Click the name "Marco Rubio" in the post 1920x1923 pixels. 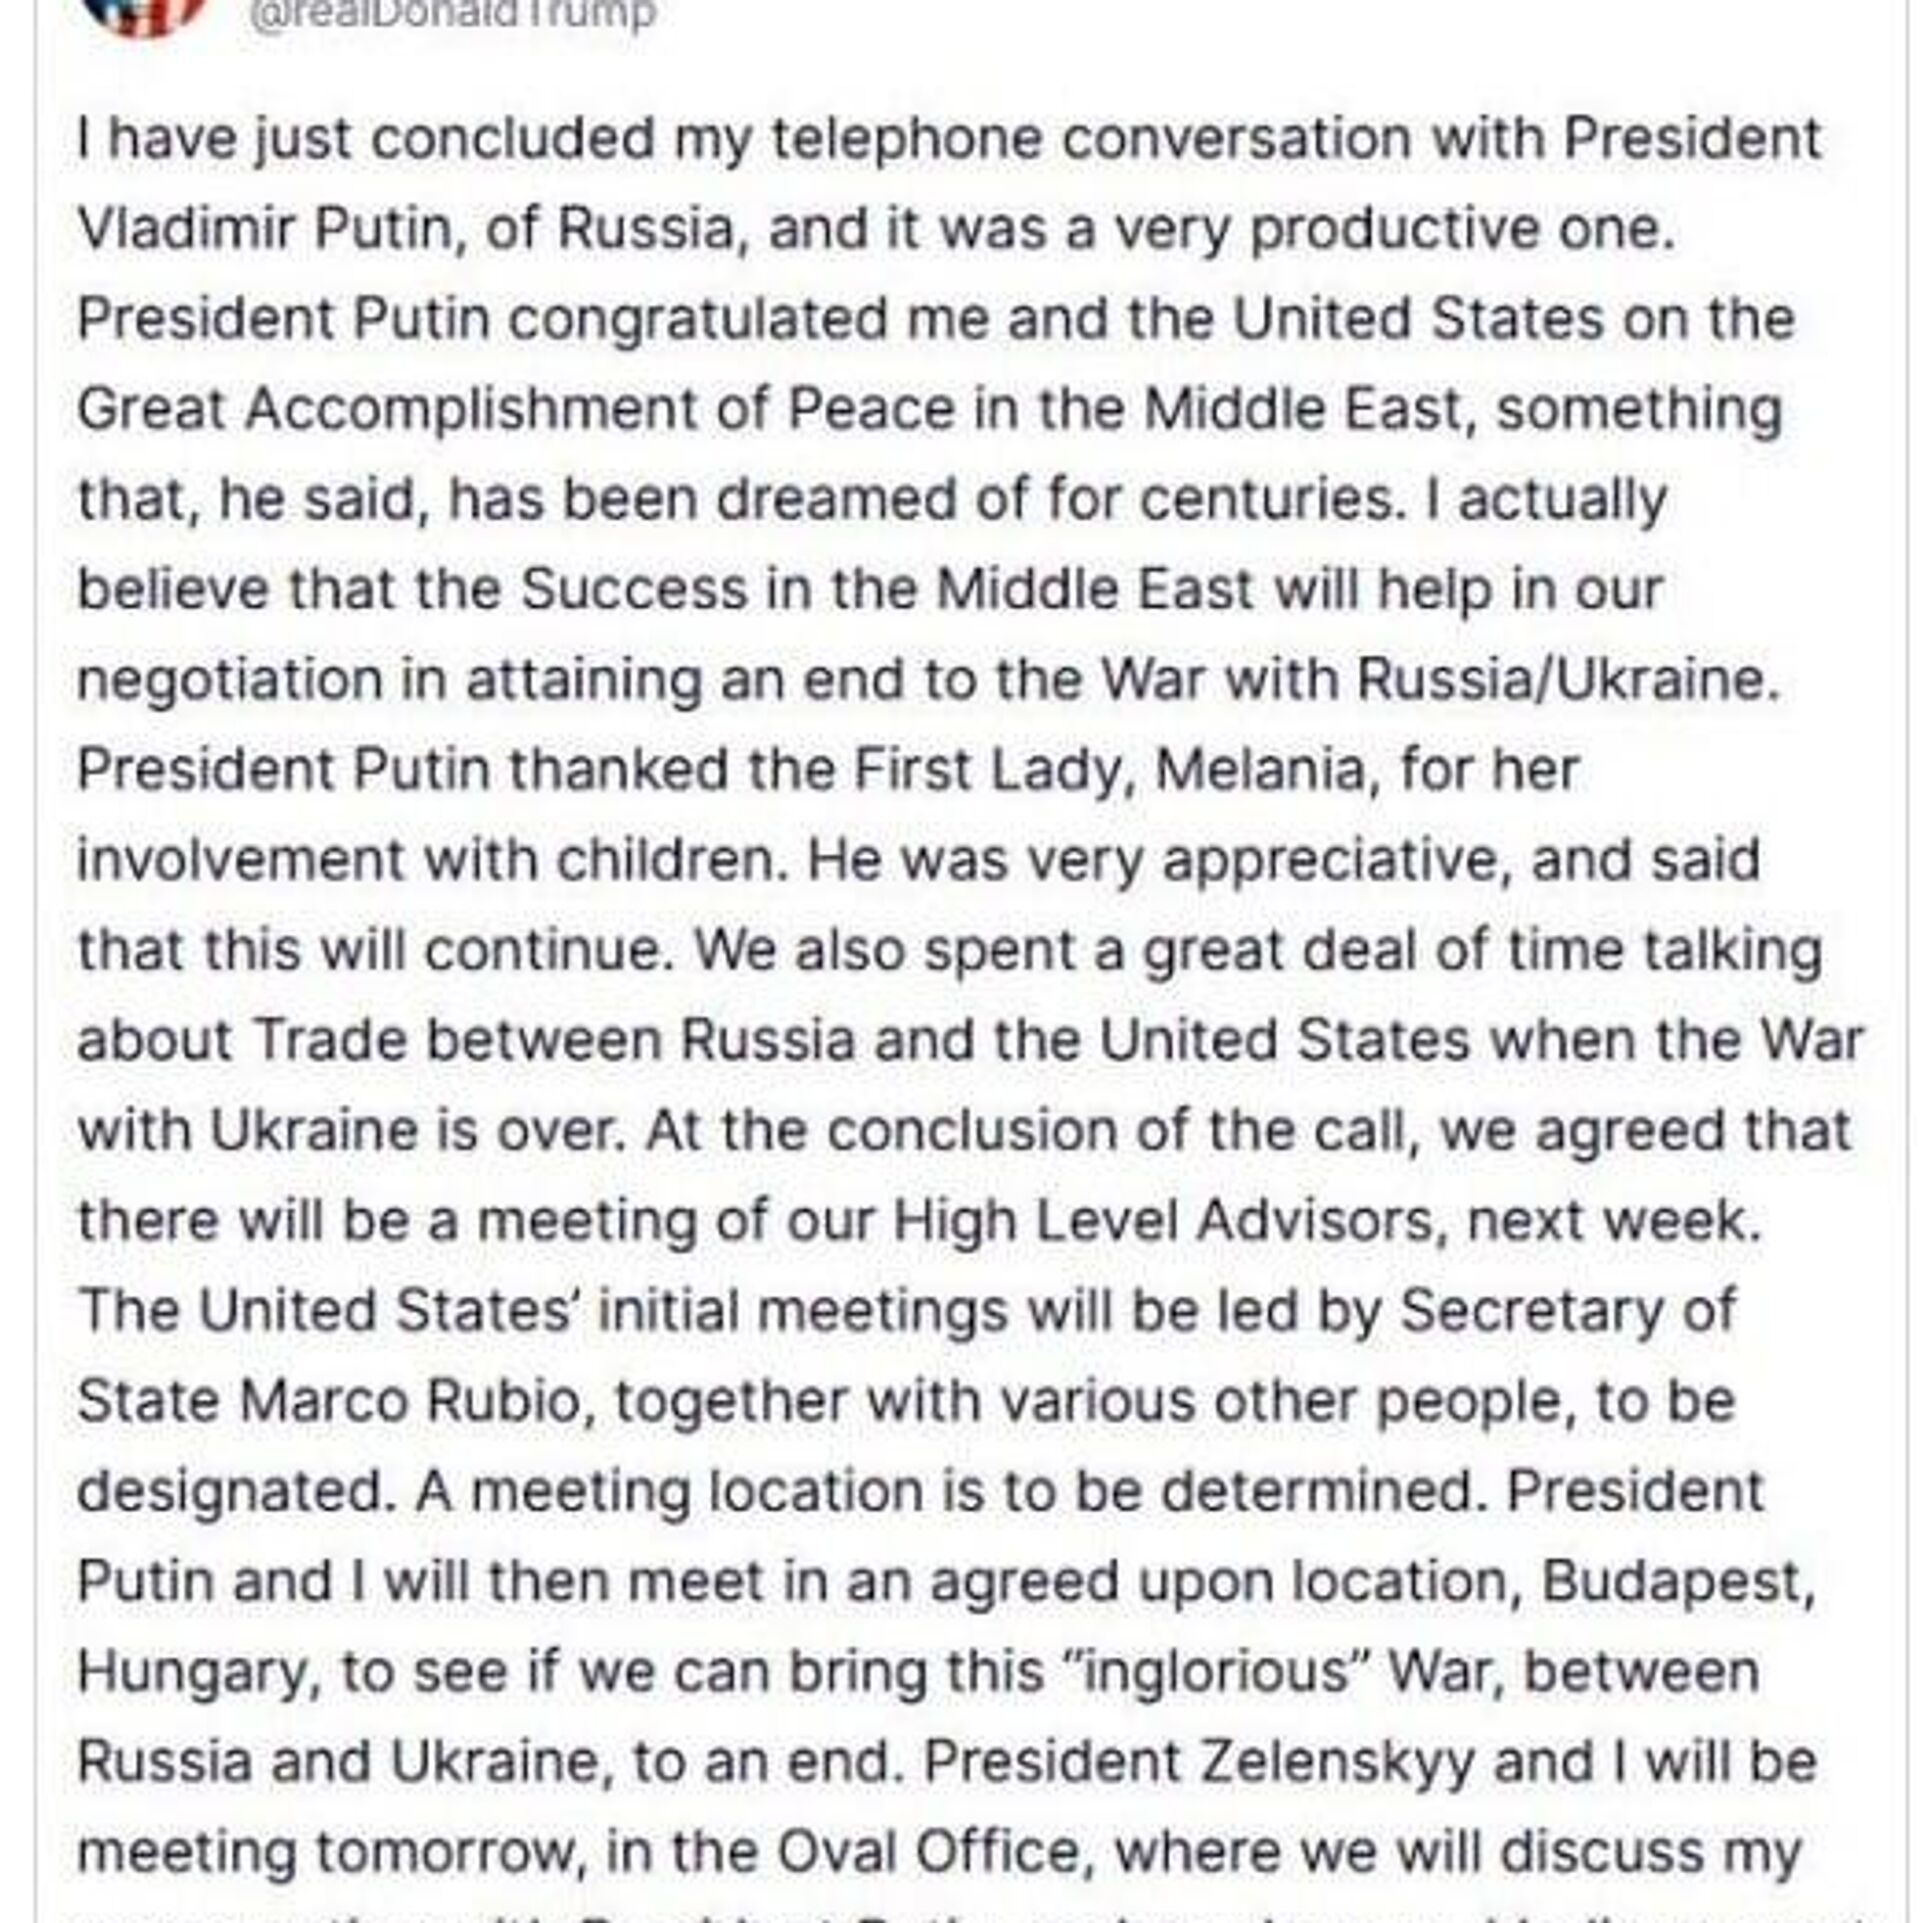click(x=411, y=1400)
